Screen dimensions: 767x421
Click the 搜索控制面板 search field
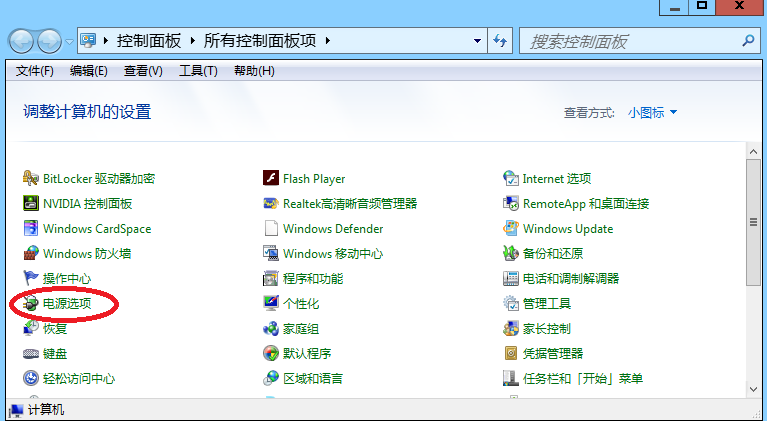(x=630, y=42)
